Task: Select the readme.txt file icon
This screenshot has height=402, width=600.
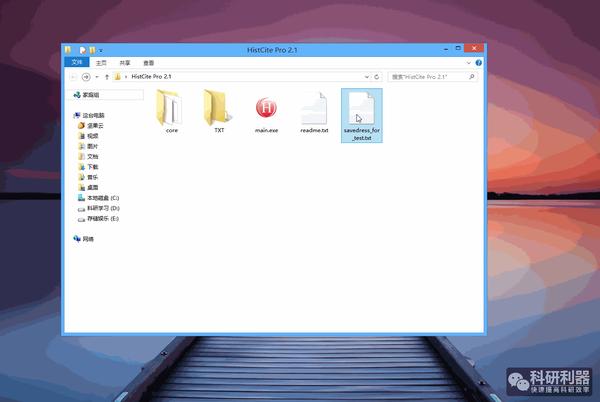Action: [x=314, y=109]
